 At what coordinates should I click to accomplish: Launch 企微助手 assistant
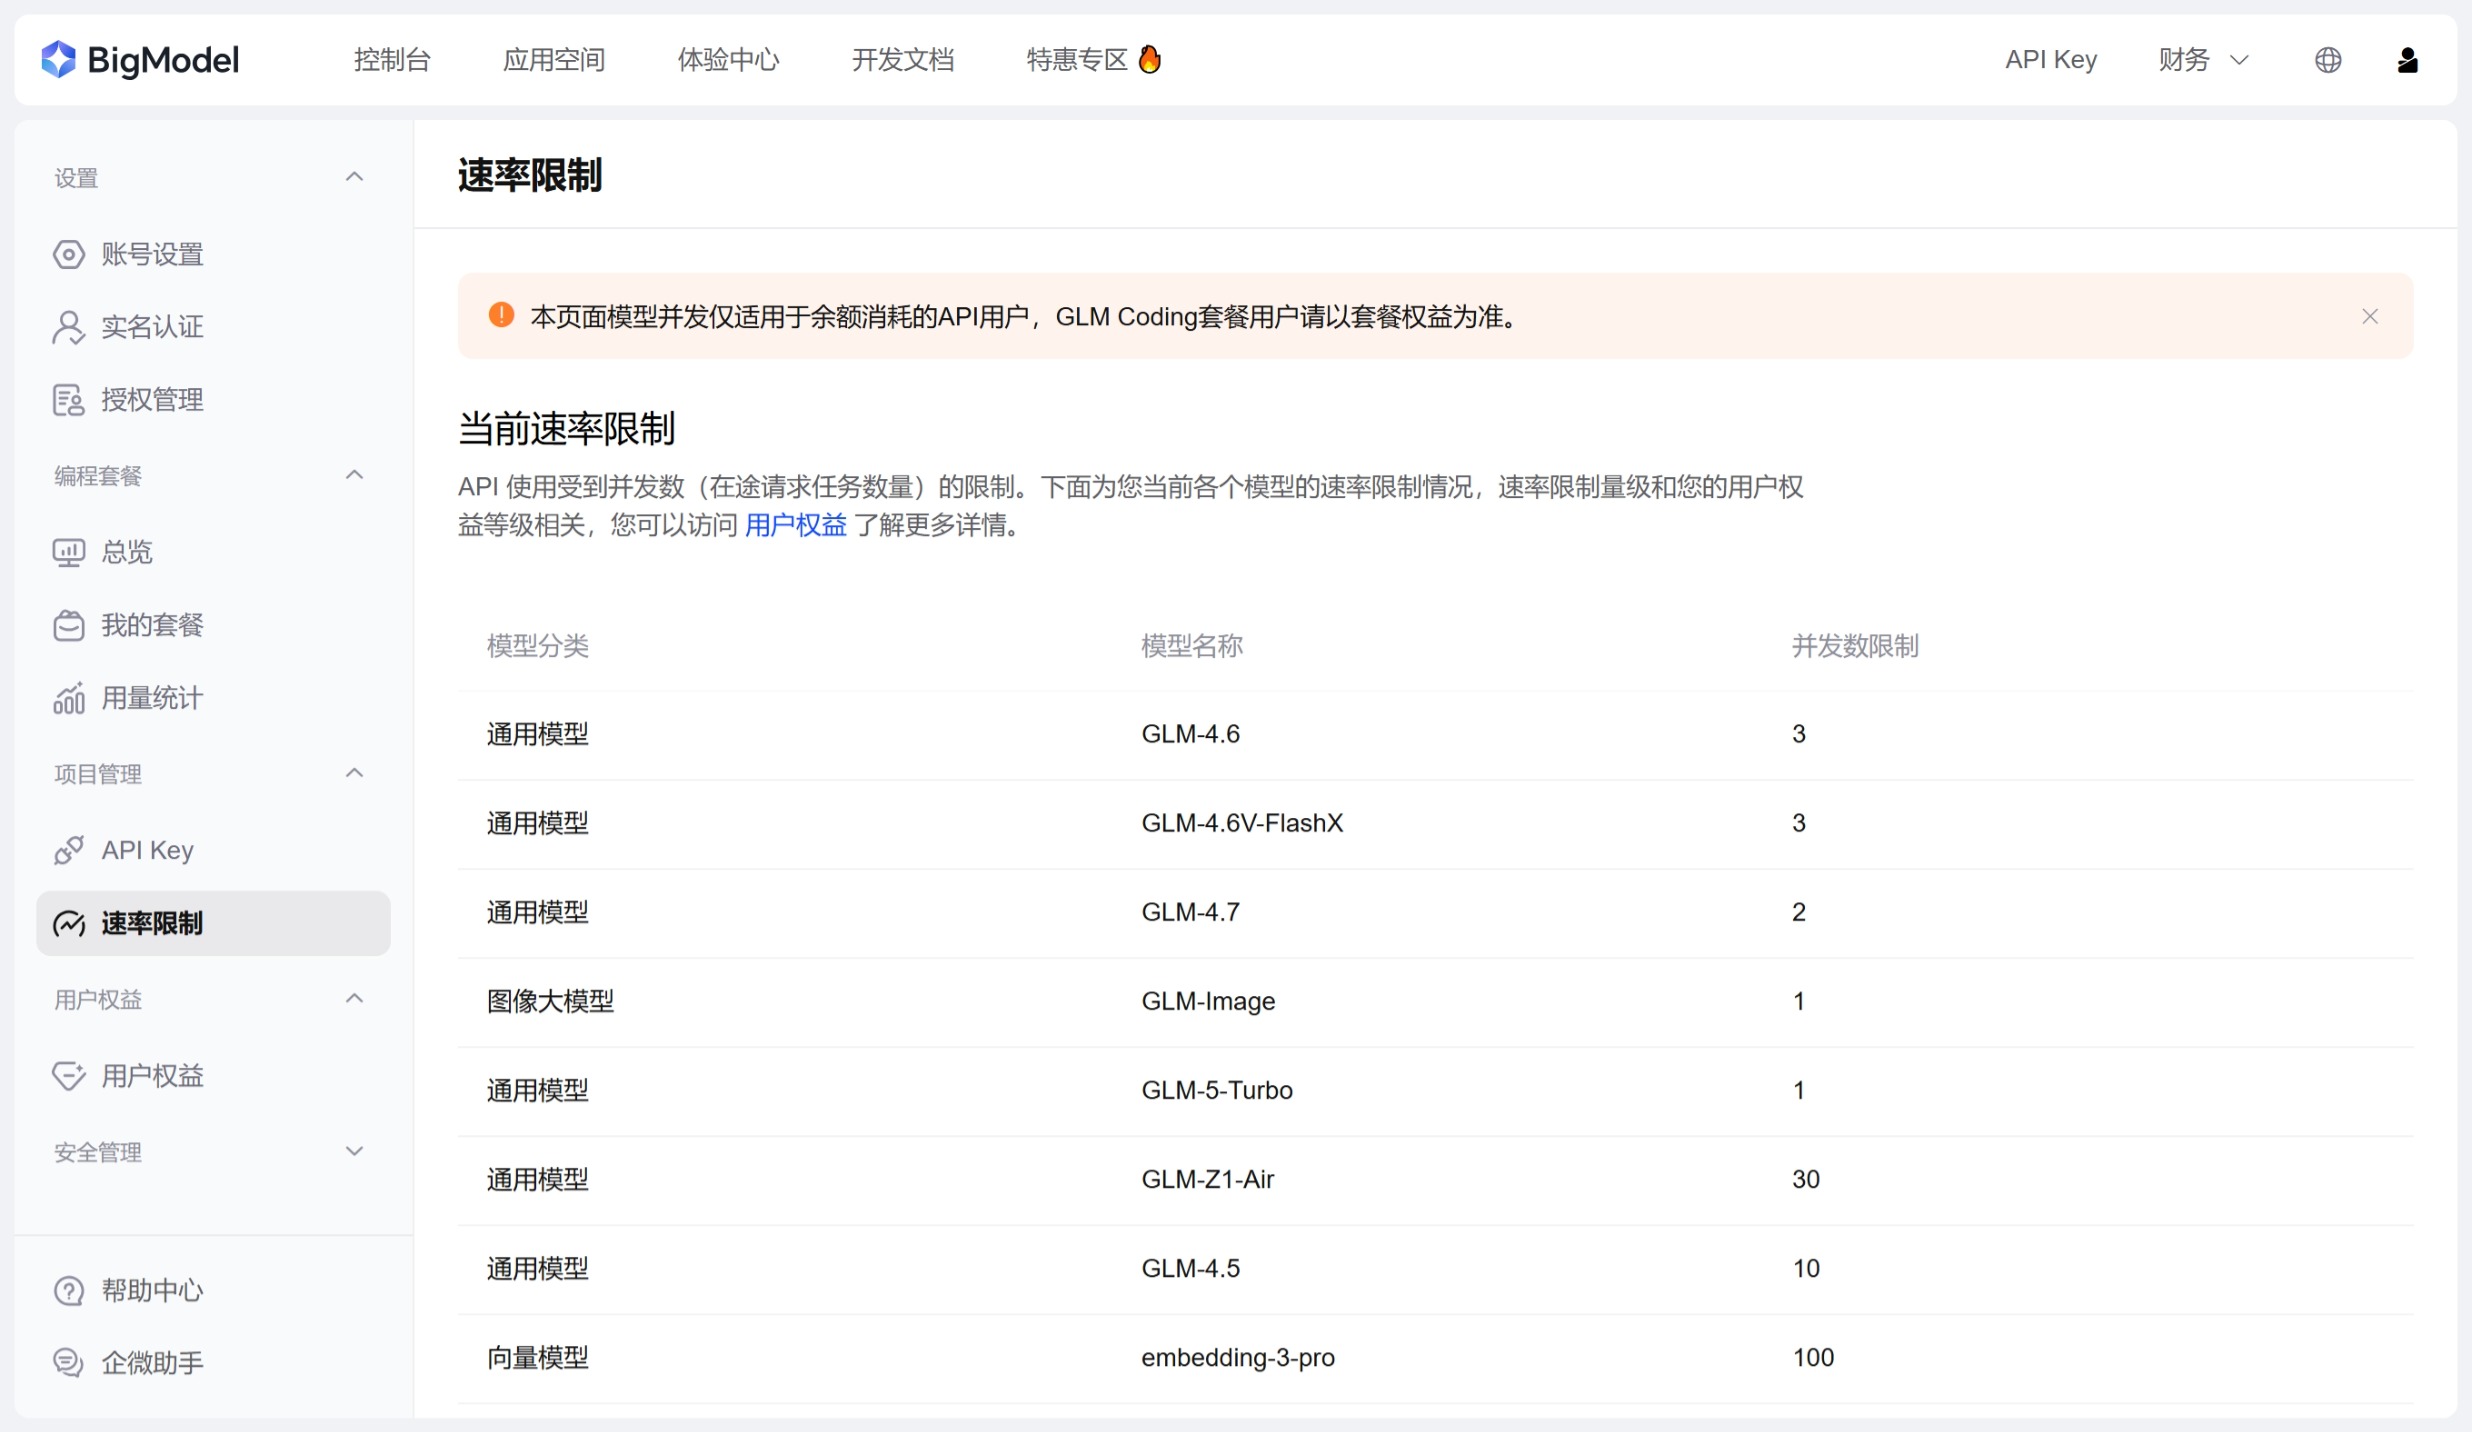click(150, 1362)
